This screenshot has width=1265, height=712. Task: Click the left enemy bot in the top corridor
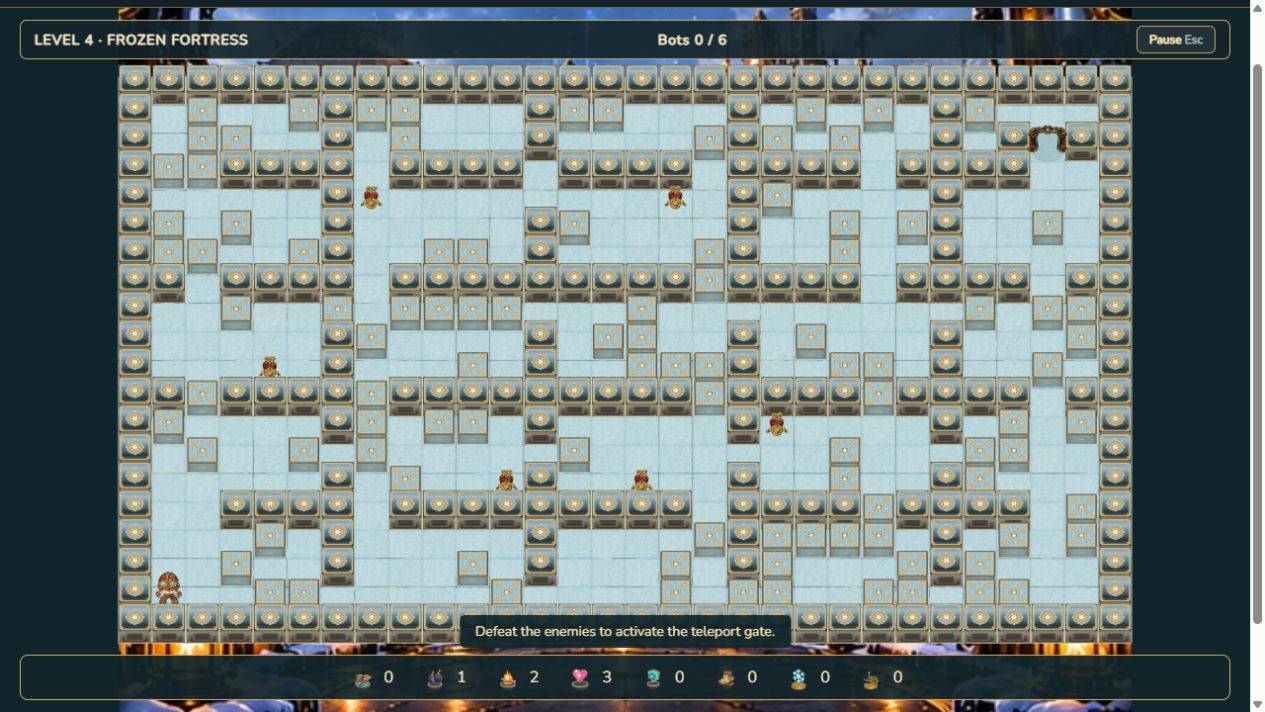[x=371, y=197]
